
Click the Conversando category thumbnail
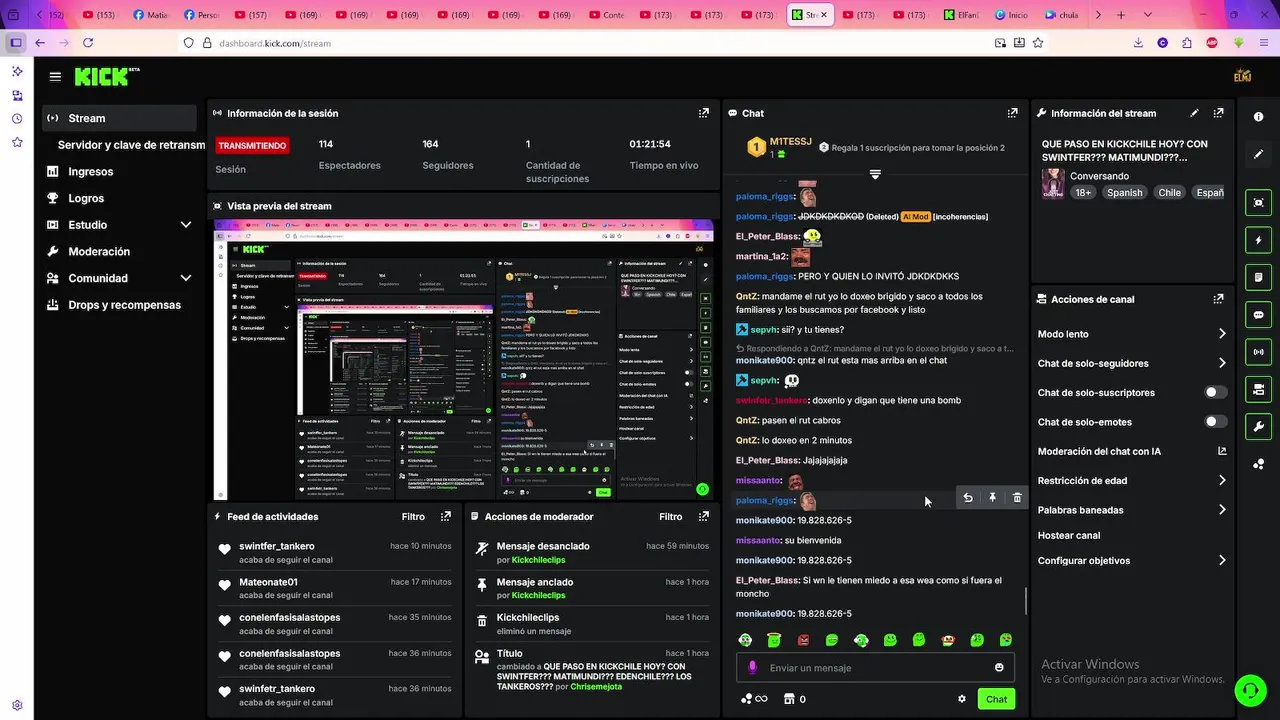pyautogui.click(x=1053, y=184)
